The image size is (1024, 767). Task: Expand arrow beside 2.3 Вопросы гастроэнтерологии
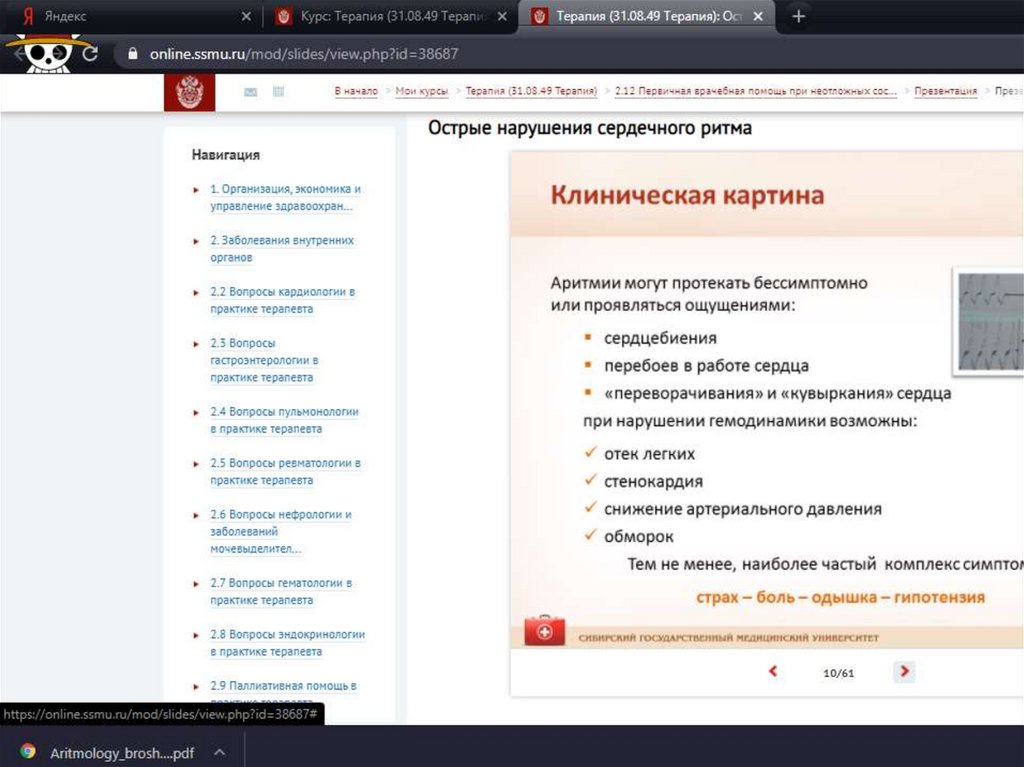(195, 344)
